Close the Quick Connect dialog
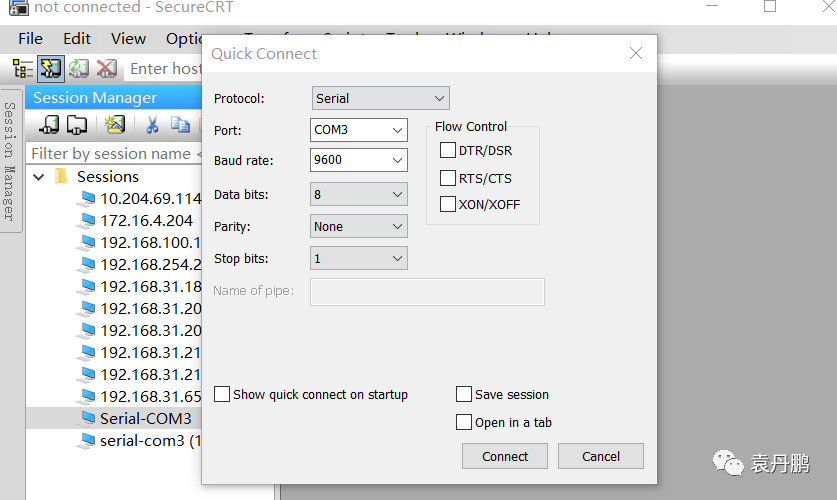 pos(636,53)
